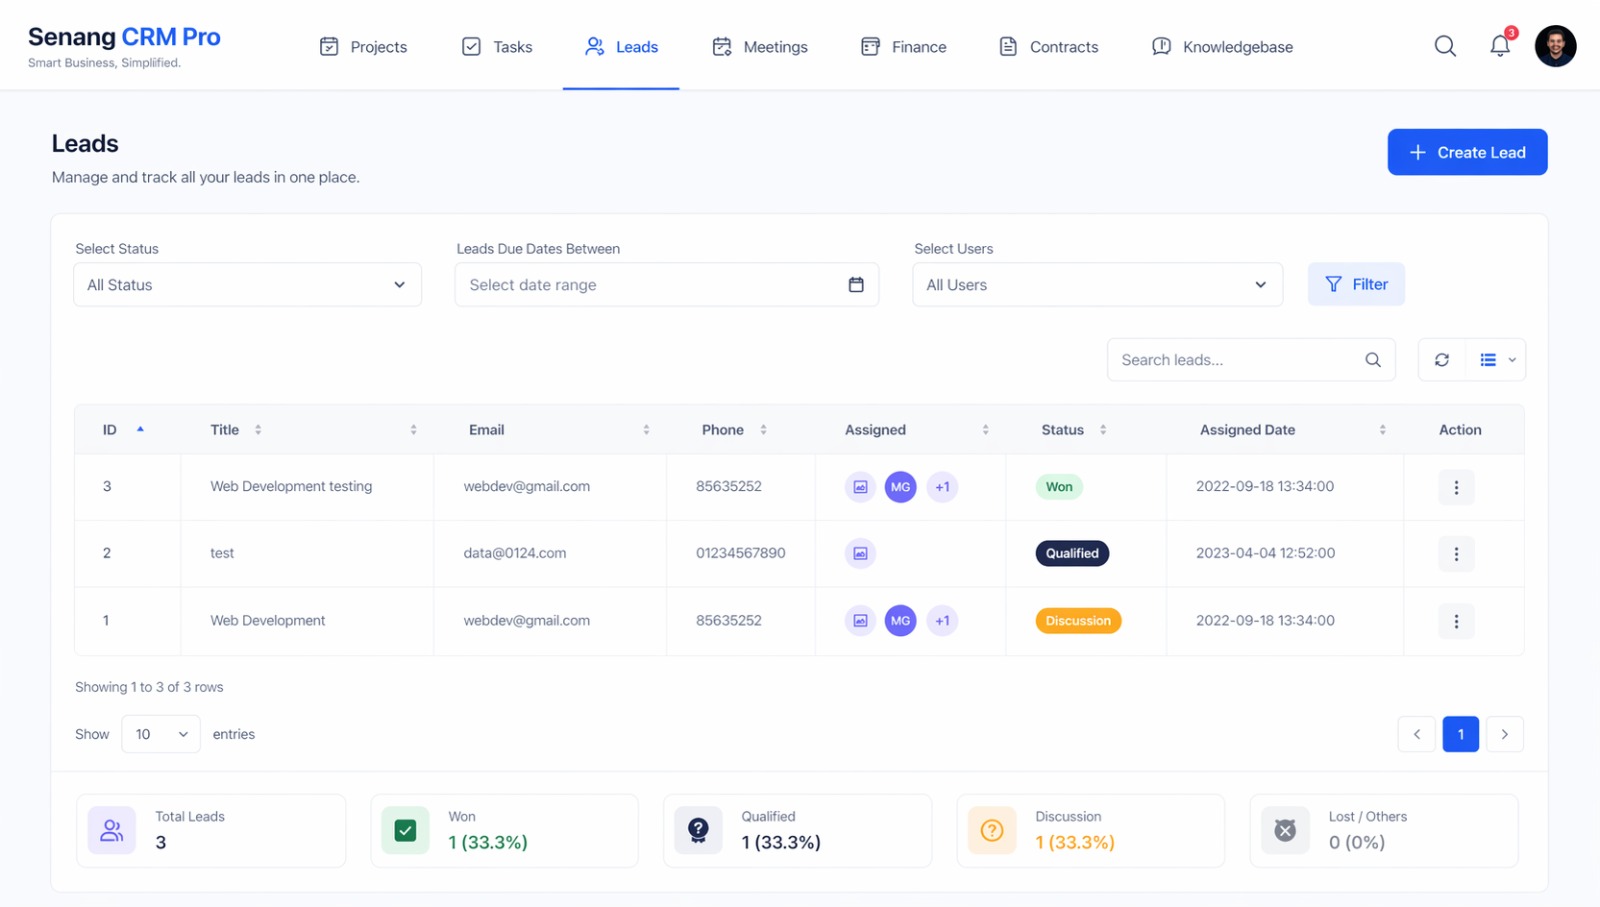1600x907 pixels.
Task: Open the Knowledgebase menu item
Action: point(1222,47)
